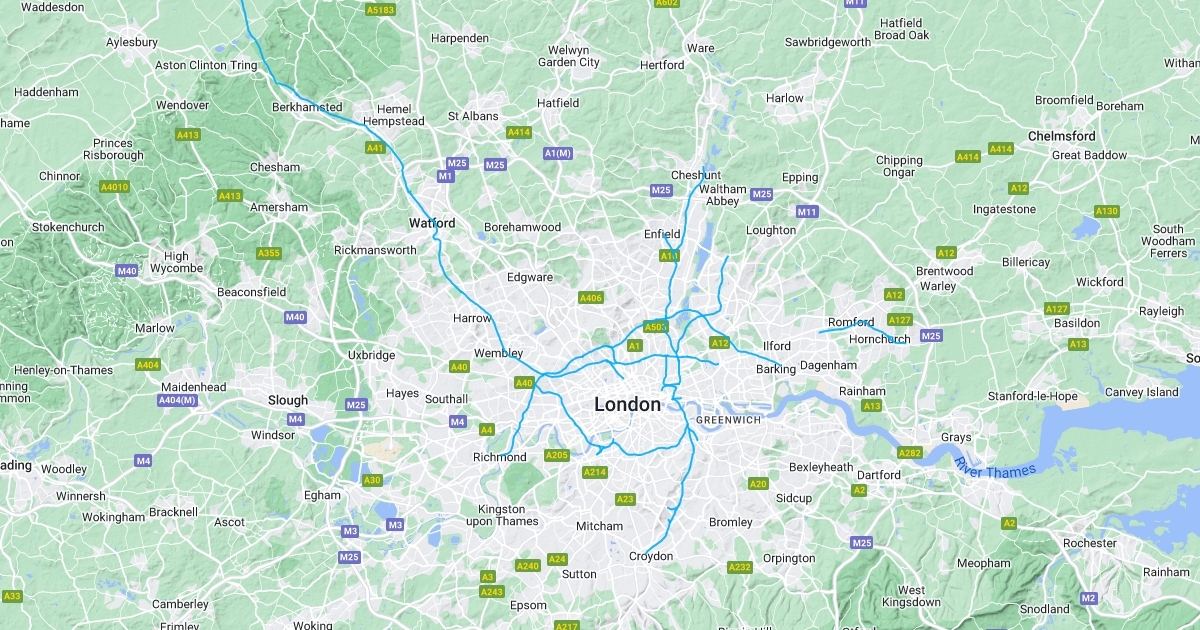The height and width of the screenshot is (630, 1200).
Task: Click the A406 road shield near Edgware
Action: tap(591, 297)
